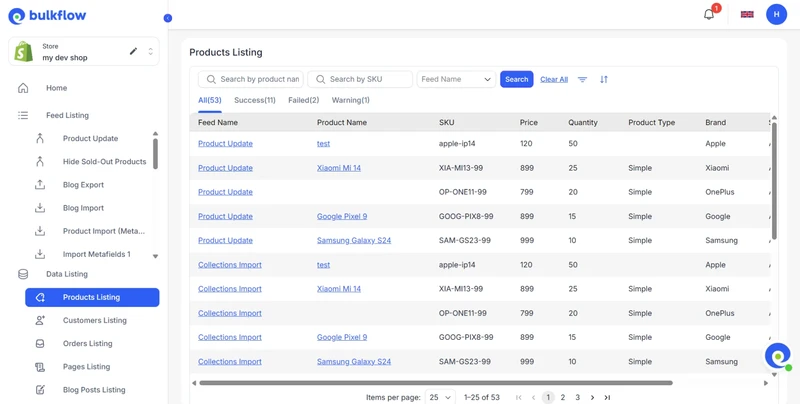Viewport: 800px width, 404px height.
Task: Switch to the Failed(2) tab
Action: click(x=304, y=100)
